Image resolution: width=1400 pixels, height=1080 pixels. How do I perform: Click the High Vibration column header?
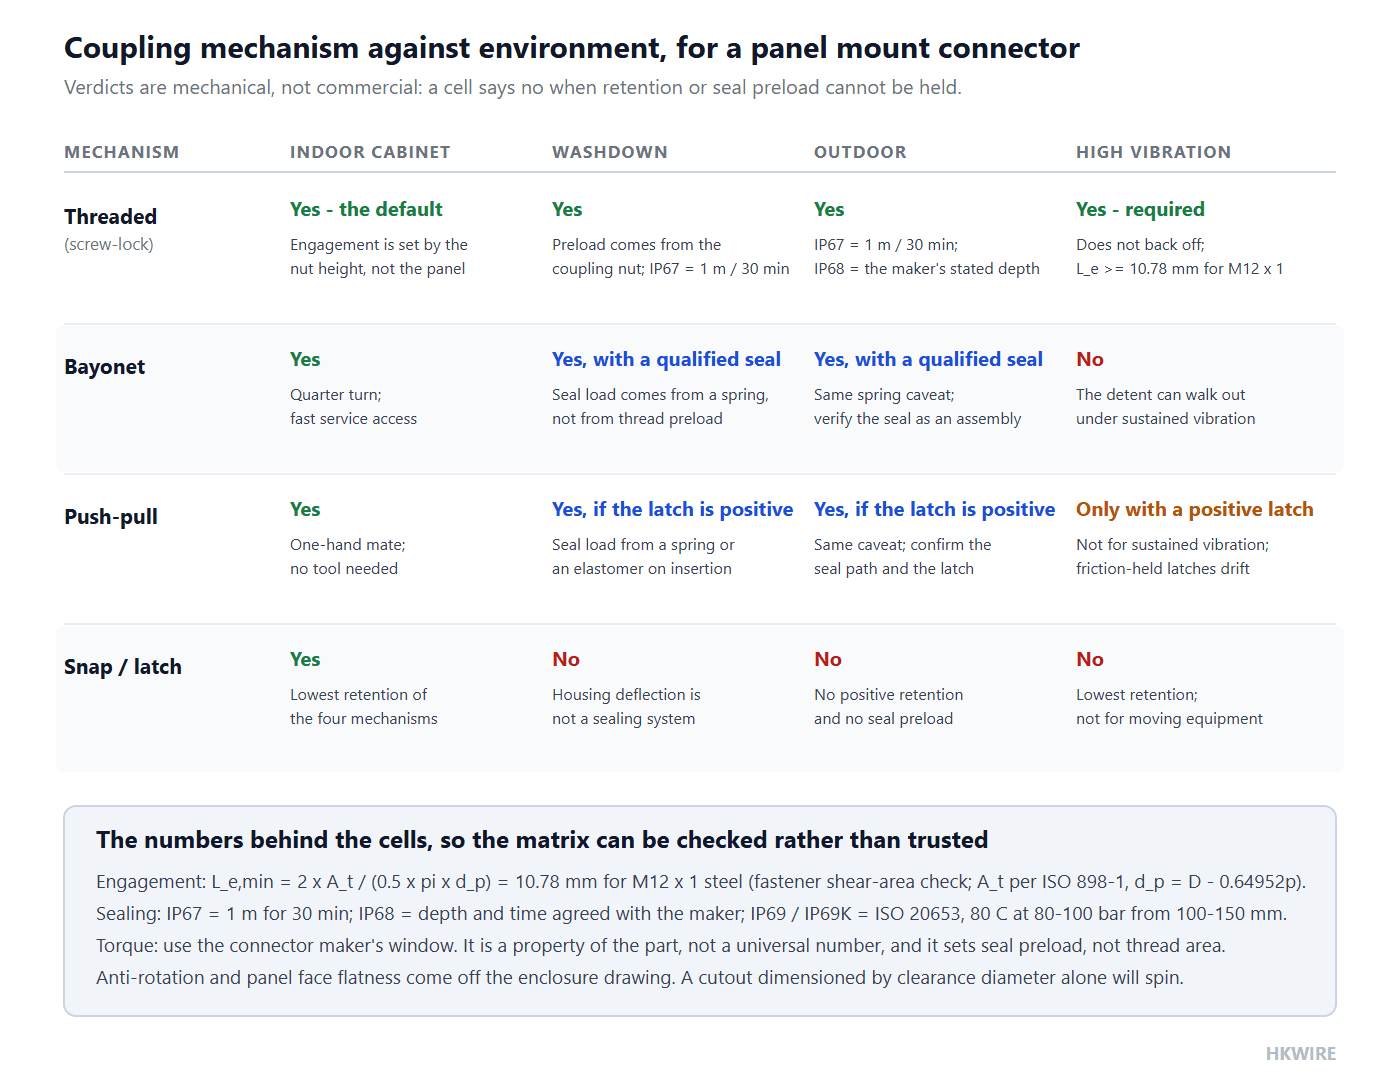(x=1153, y=152)
